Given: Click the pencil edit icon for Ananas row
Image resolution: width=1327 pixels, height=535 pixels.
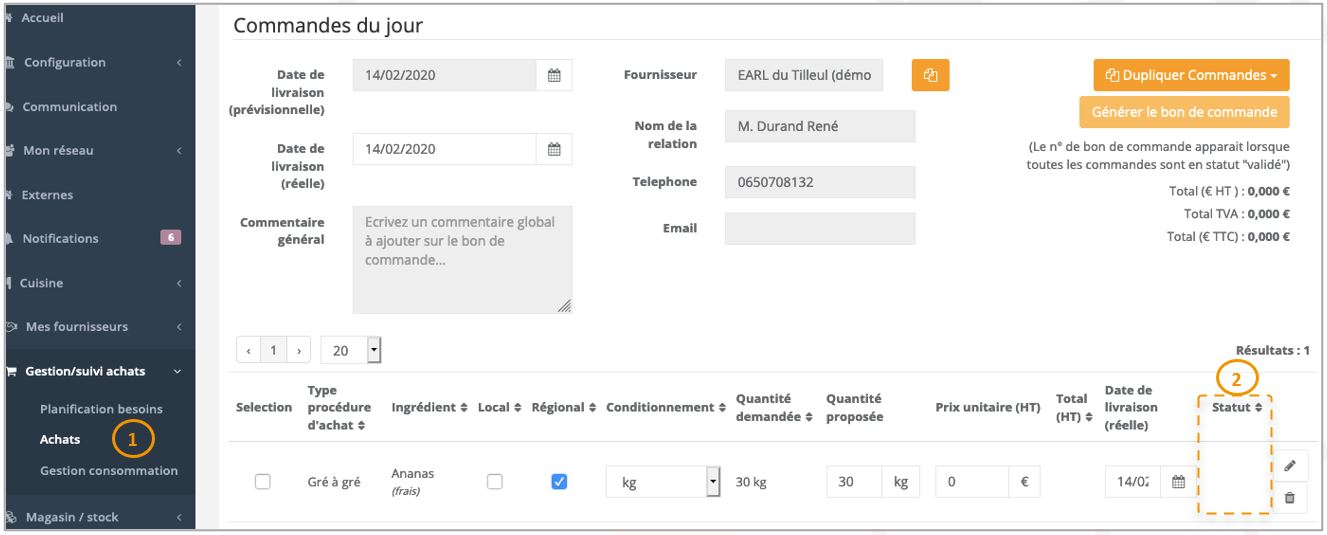Looking at the screenshot, I should click(x=1290, y=466).
